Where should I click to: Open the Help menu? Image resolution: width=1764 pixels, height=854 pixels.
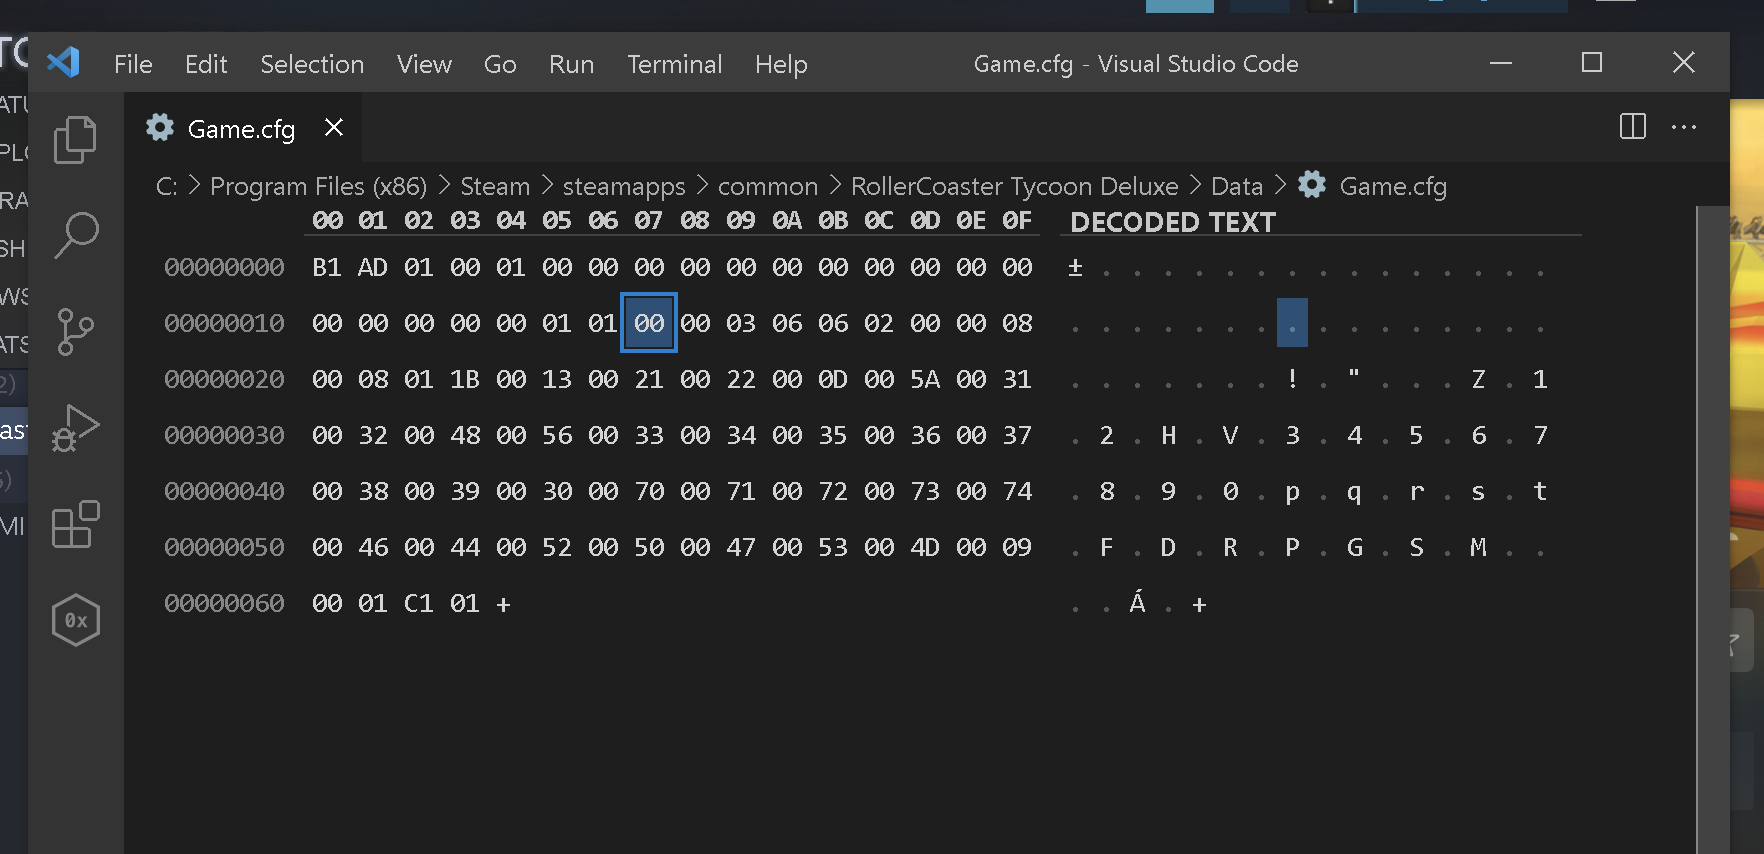click(781, 64)
